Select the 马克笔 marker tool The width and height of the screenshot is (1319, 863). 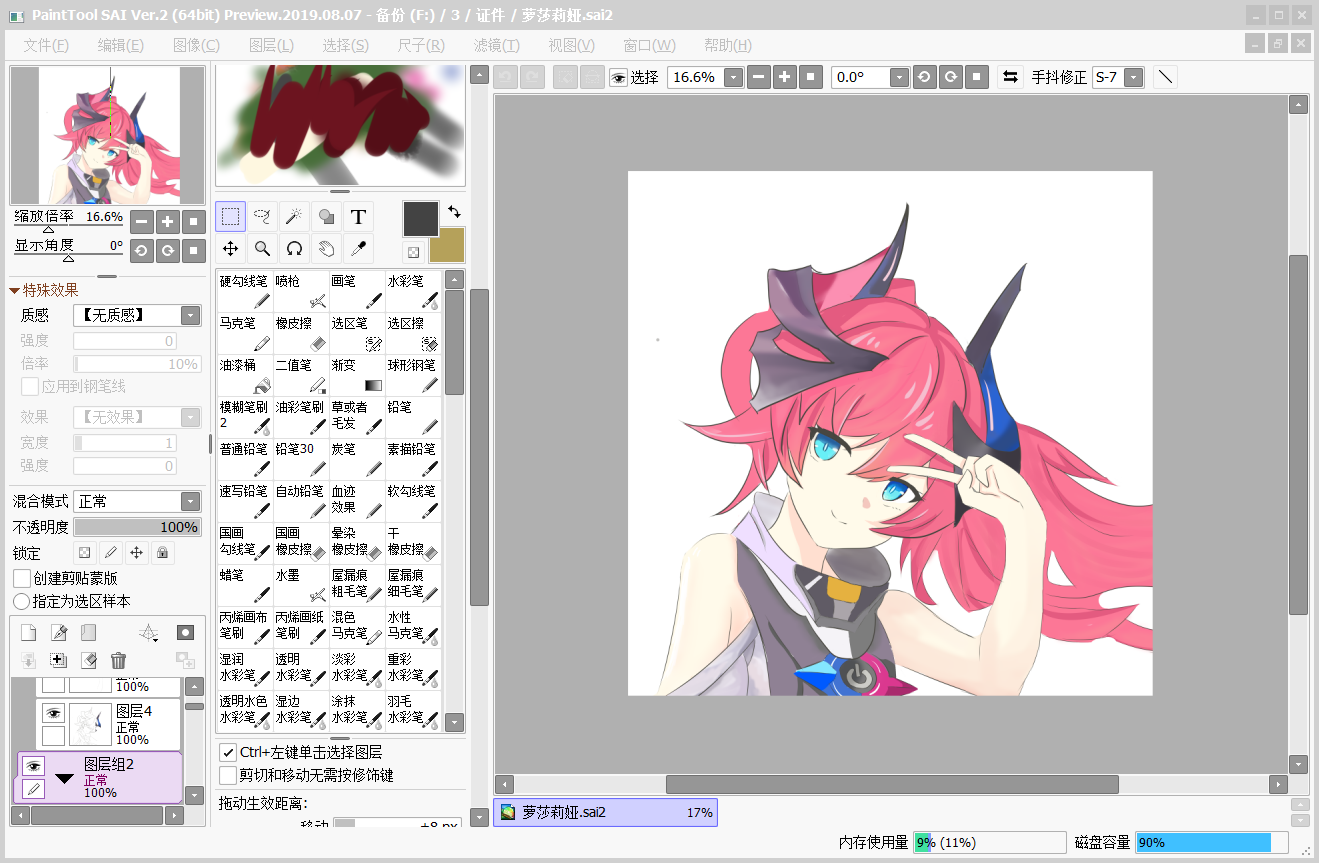245,333
